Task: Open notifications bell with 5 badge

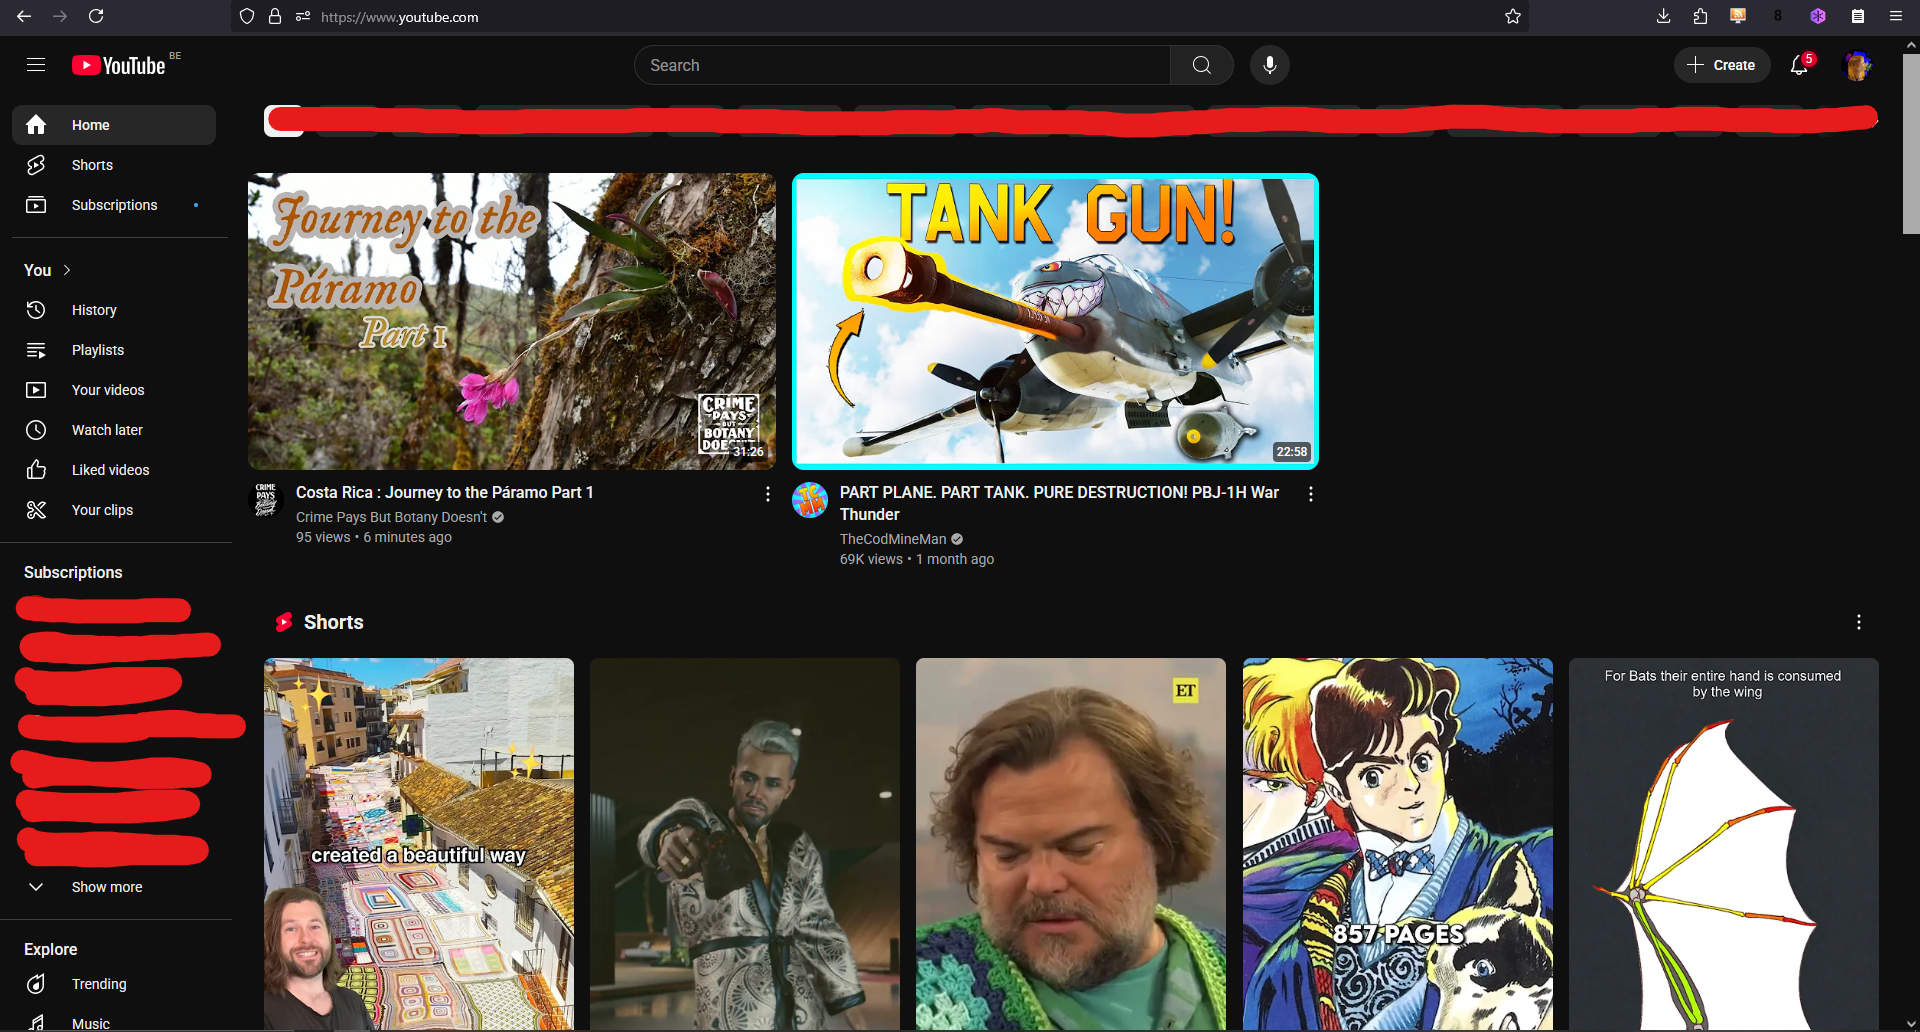Action: (1799, 65)
